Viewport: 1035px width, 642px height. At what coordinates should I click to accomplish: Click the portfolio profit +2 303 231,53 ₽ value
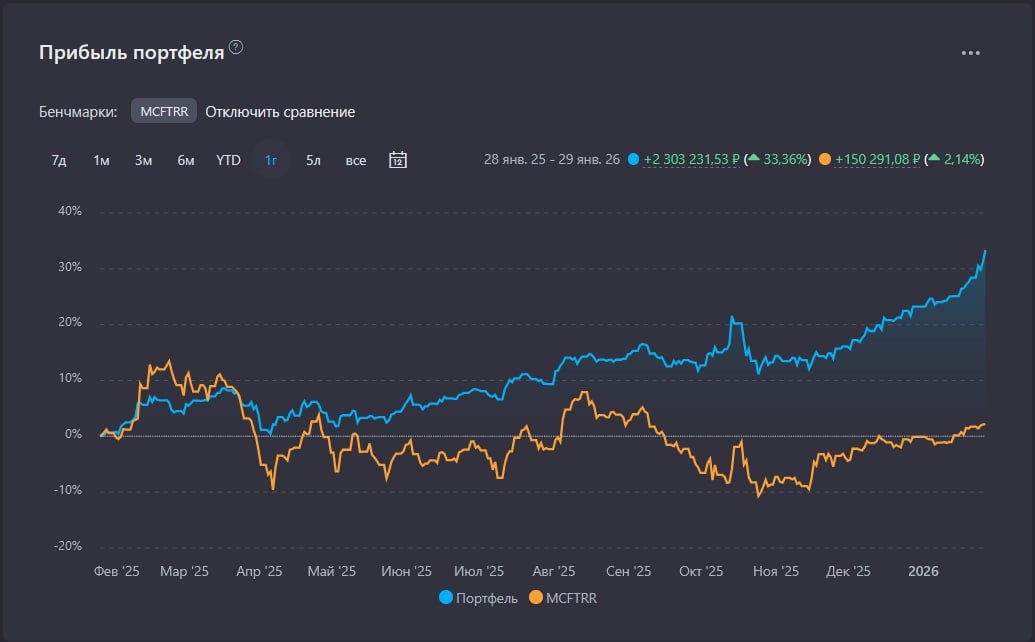(691, 159)
